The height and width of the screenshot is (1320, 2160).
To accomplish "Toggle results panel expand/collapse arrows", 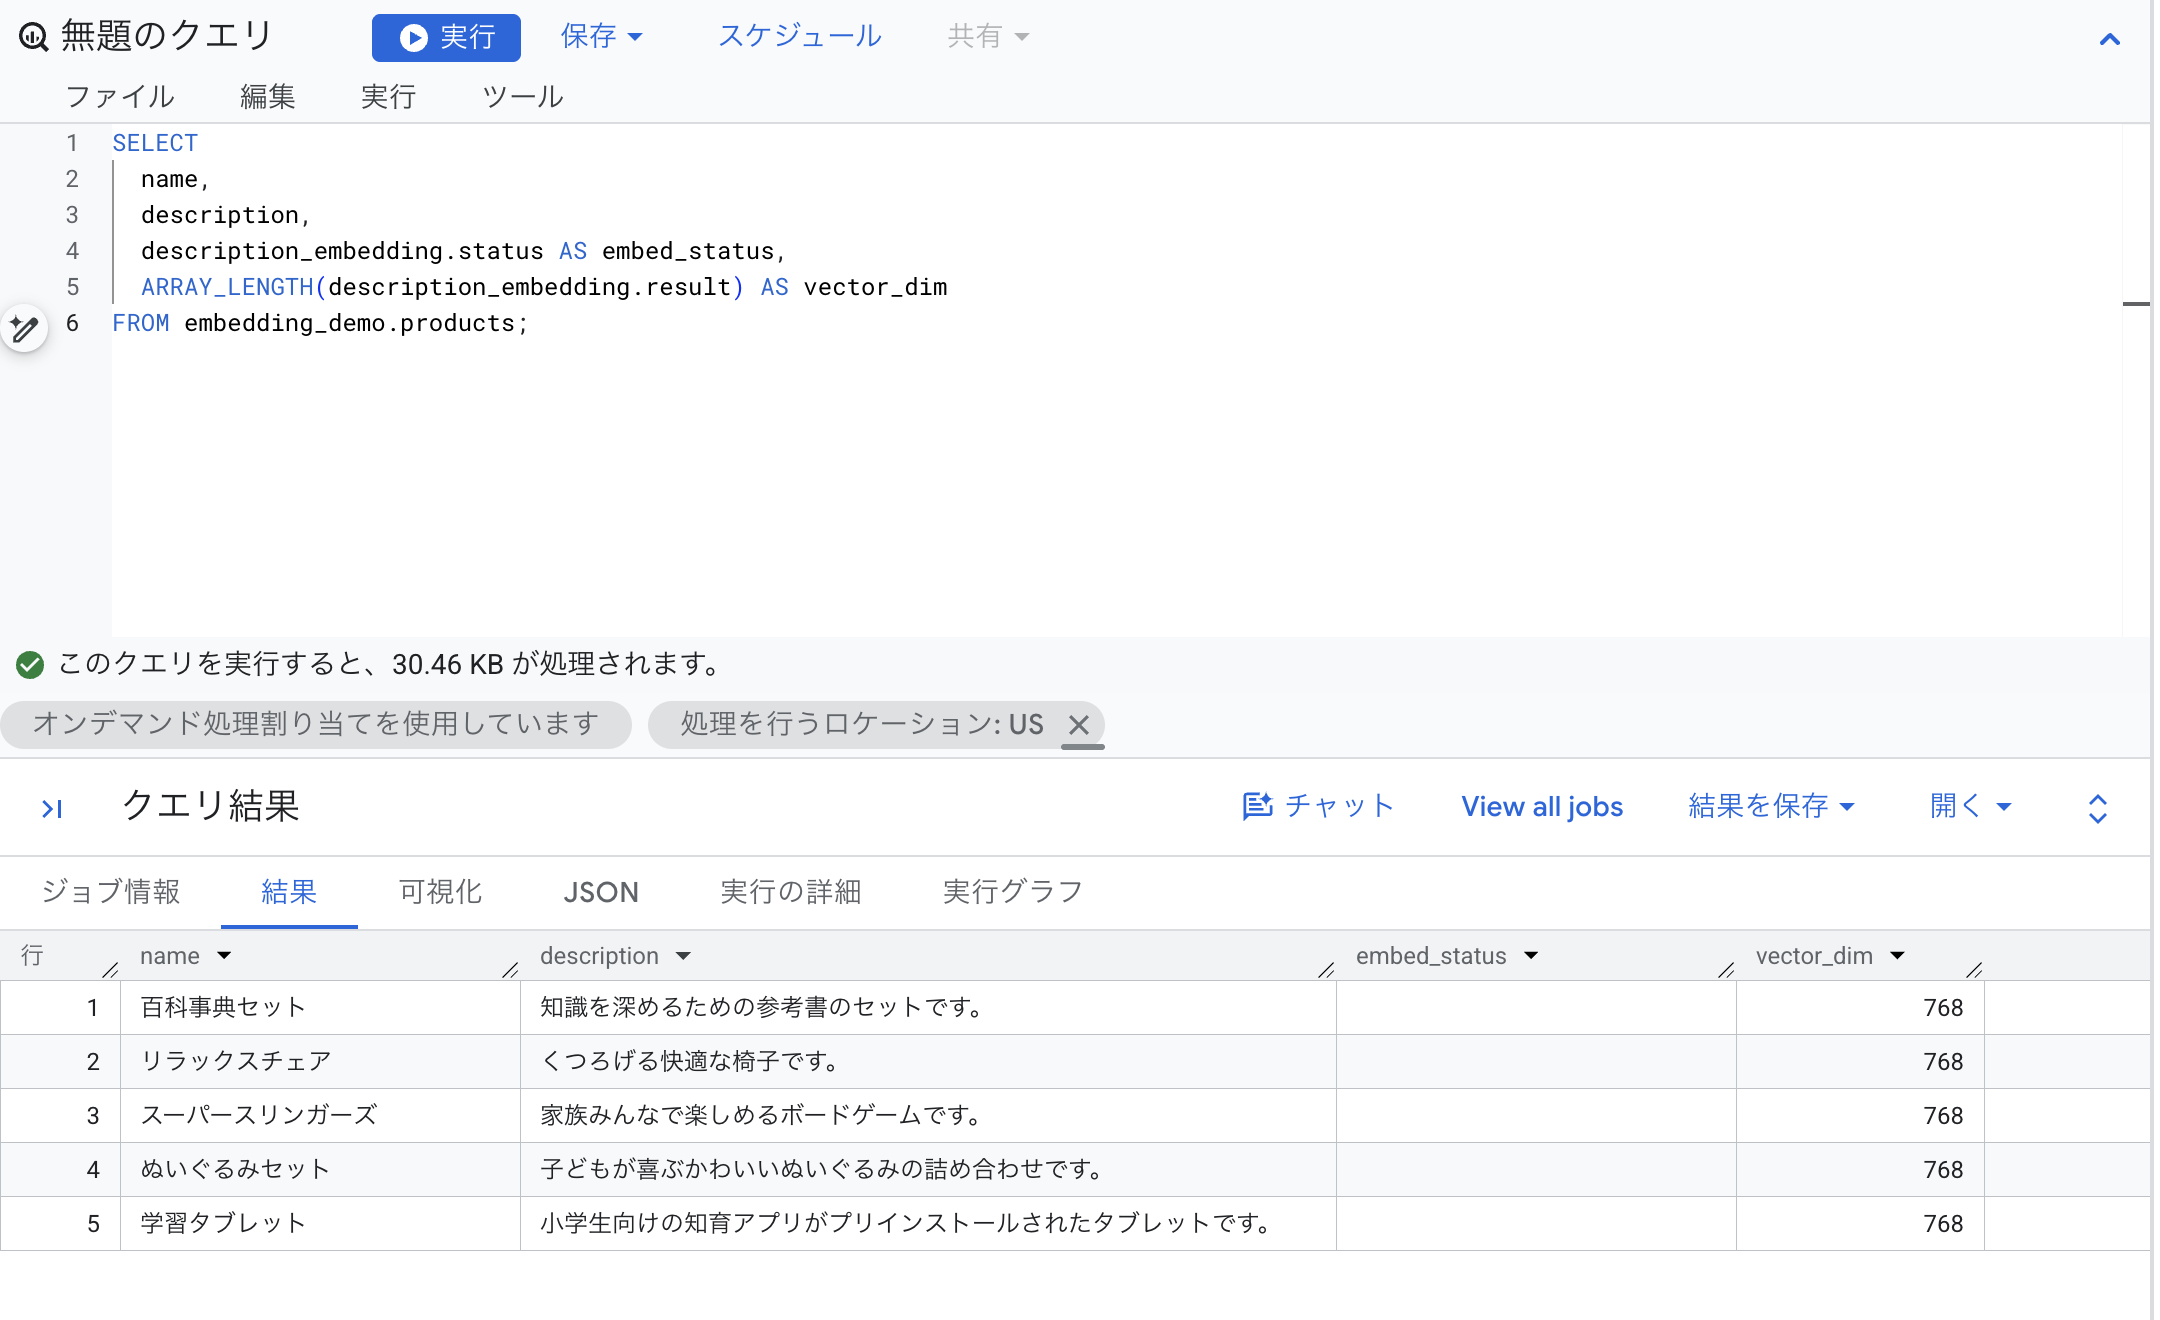I will tap(2098, 808).
